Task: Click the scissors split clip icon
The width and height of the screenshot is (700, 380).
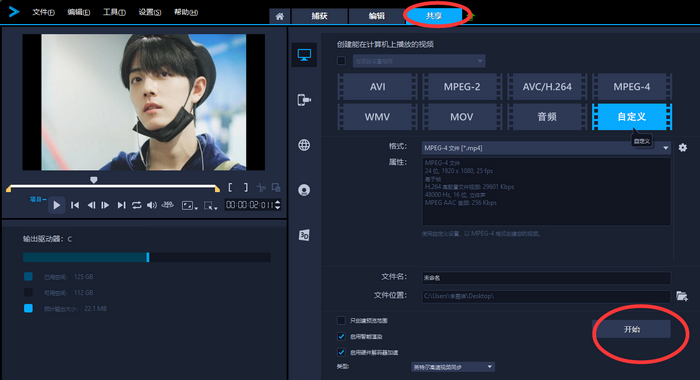Action: [261, 188]
